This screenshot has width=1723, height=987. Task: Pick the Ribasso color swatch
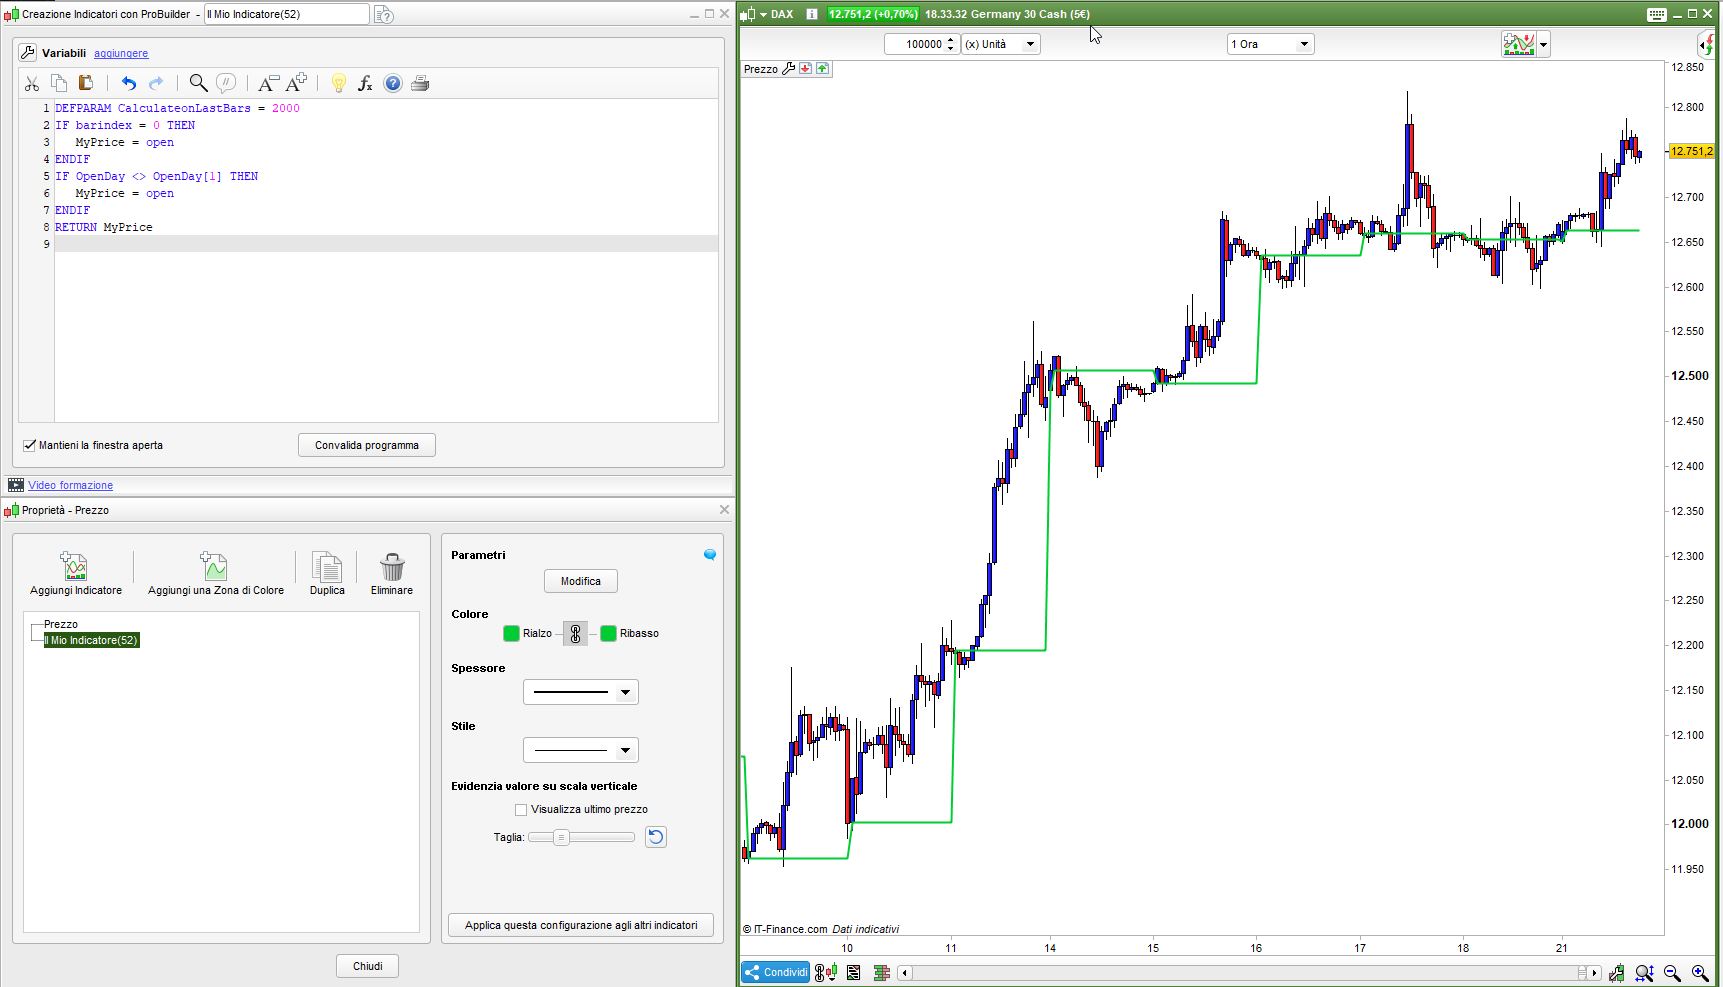[608, 634]
